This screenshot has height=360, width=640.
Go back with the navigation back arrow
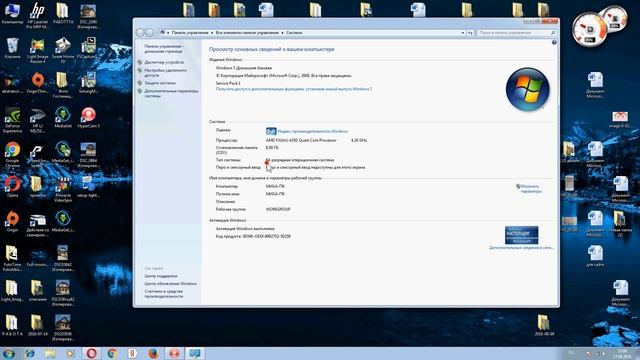click(140, 32)
